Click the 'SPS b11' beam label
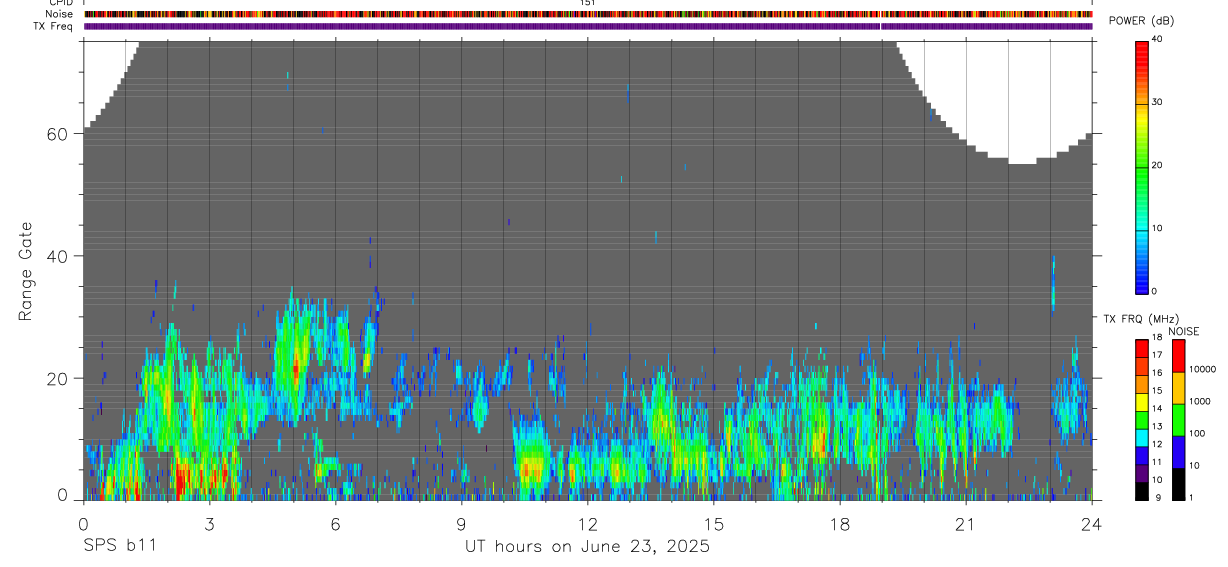 [118, 546]
